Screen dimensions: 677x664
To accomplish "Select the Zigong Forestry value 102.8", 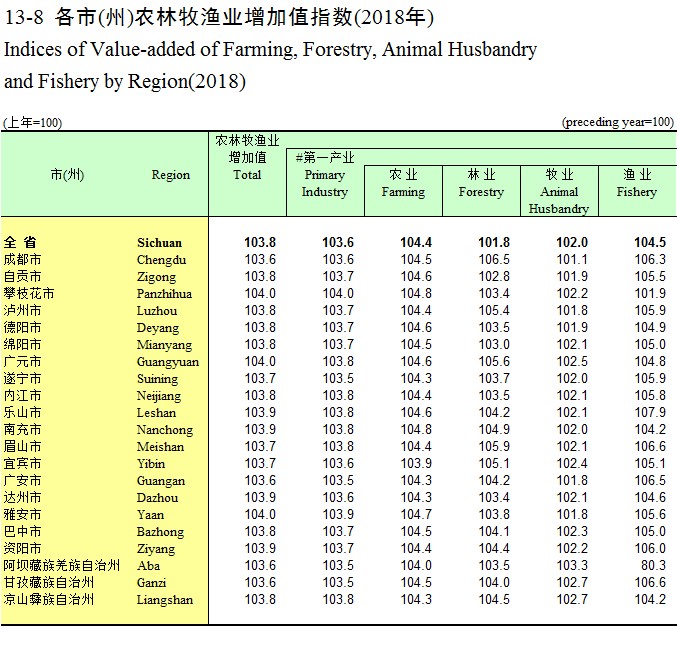I will (x=494, y=276).
